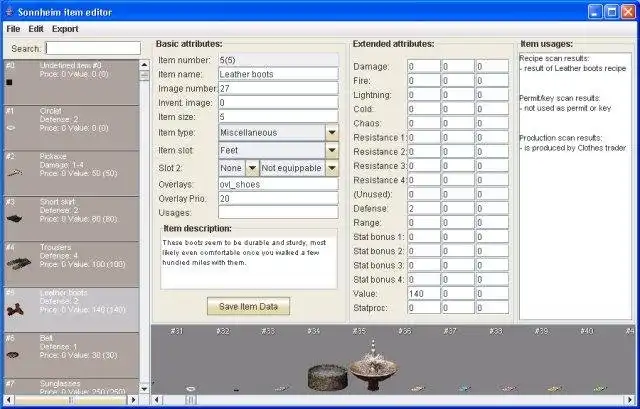The image size is (640, 409).
Task: Select the Pickaxe item icon in list
Action: pyautogui.click(x=15, y=173)
